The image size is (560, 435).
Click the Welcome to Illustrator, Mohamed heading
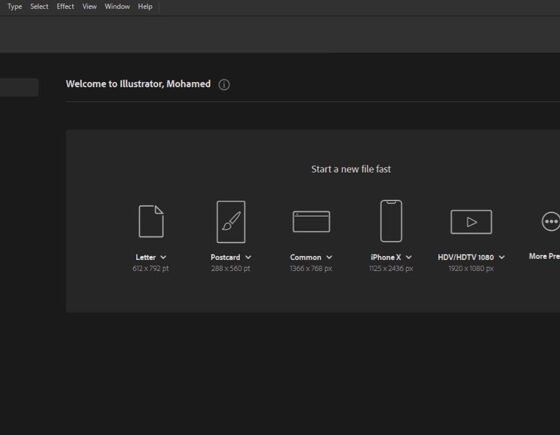[x=138, y=84]
